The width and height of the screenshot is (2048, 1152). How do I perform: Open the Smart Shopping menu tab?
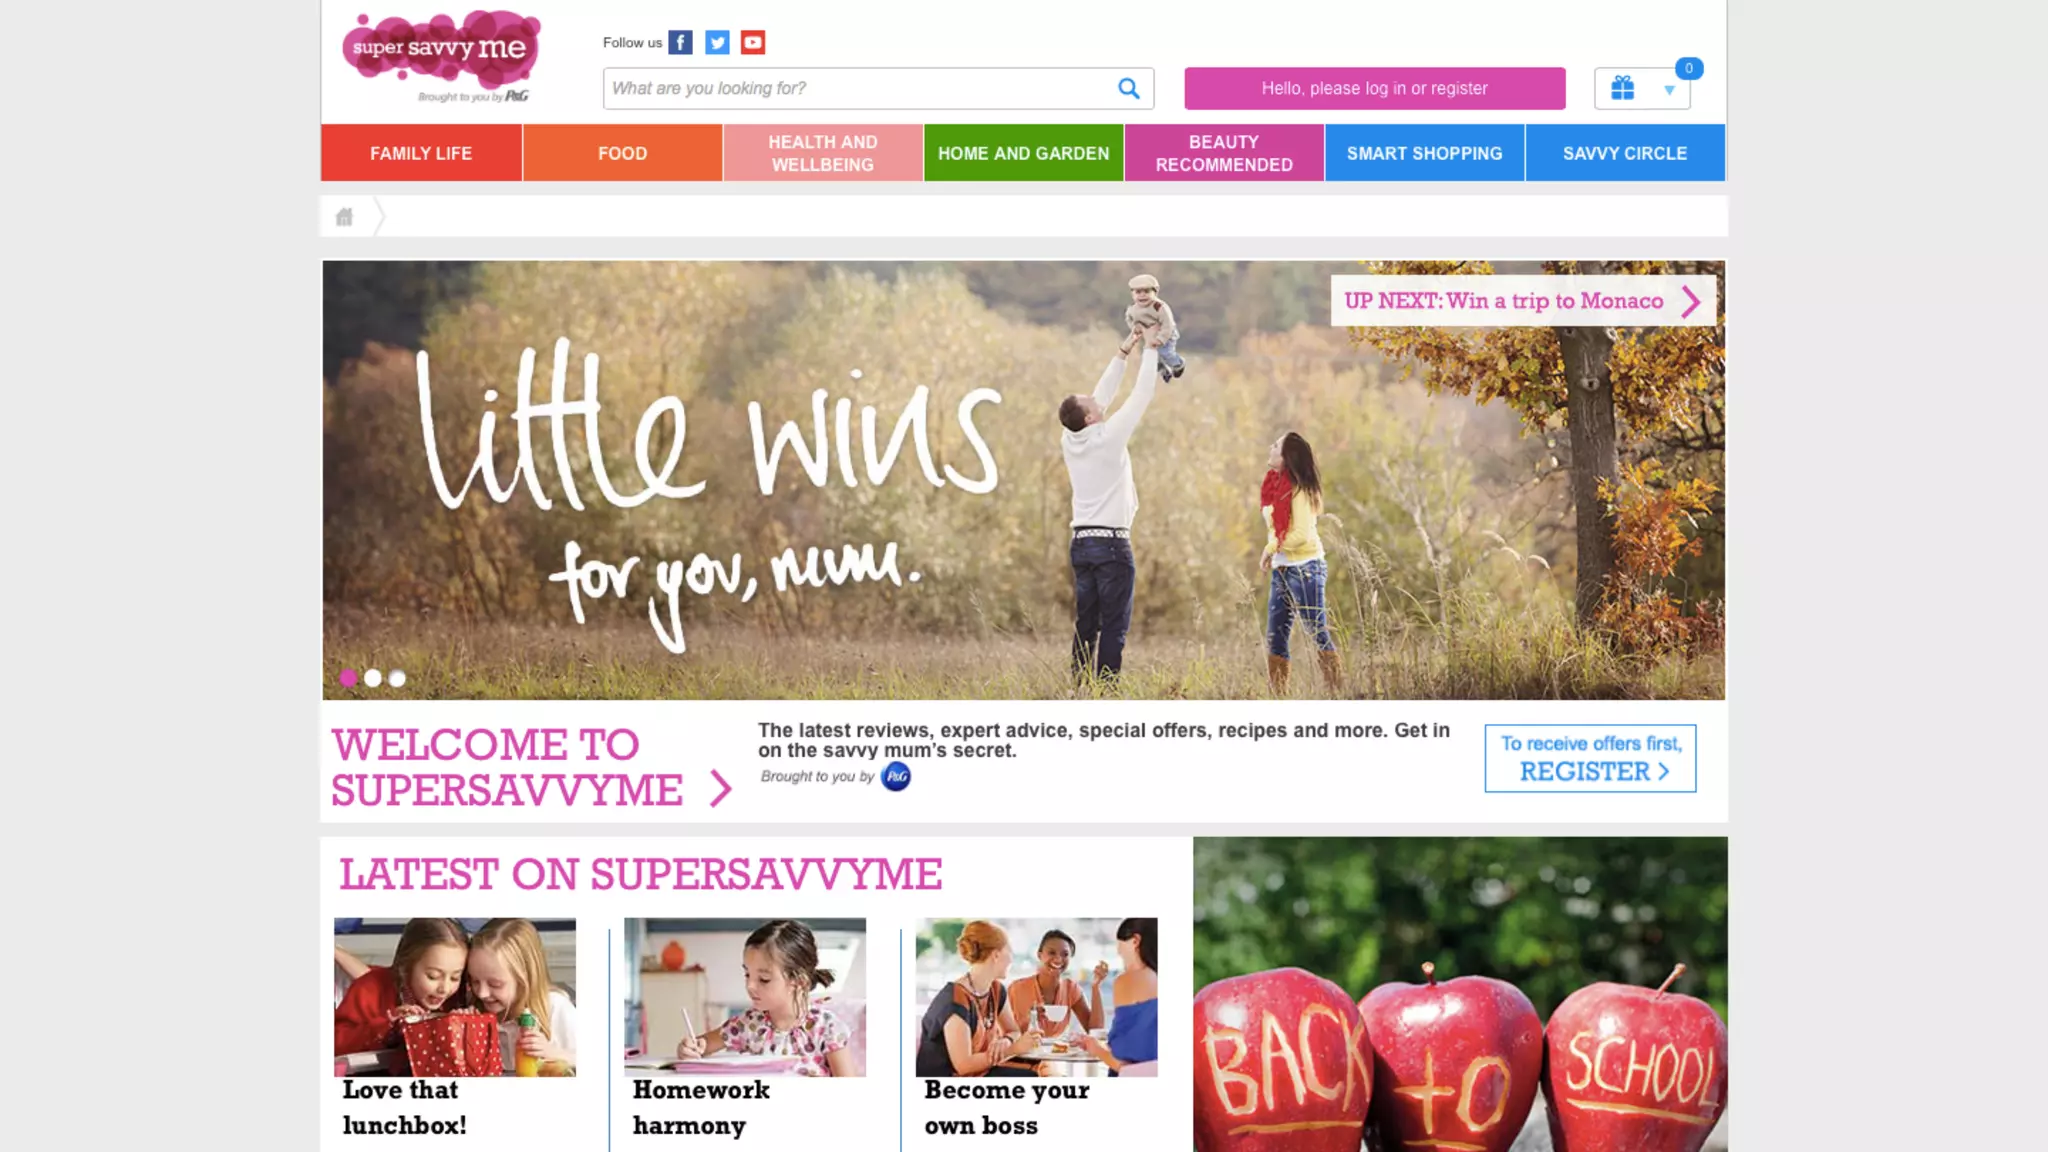pos(1424,153)
